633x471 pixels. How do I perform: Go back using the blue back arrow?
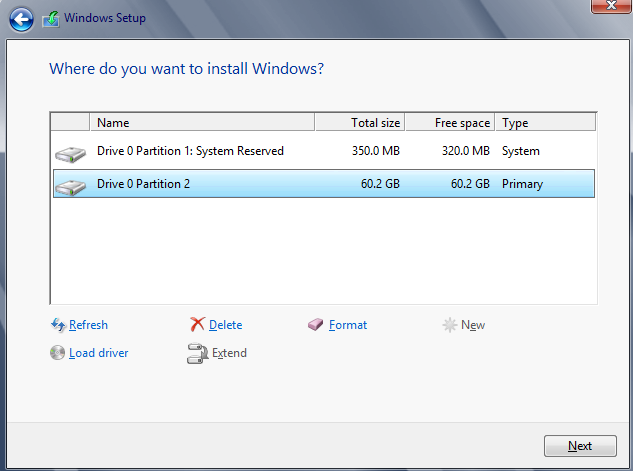(x=21, y=19)
